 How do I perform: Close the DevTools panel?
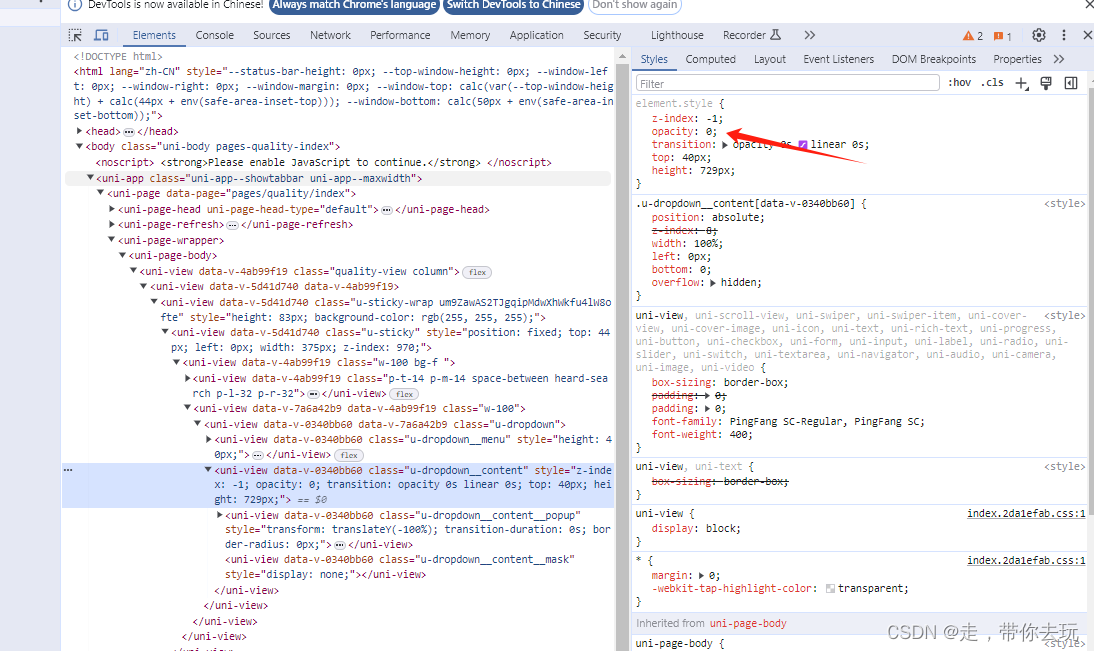1087,35
